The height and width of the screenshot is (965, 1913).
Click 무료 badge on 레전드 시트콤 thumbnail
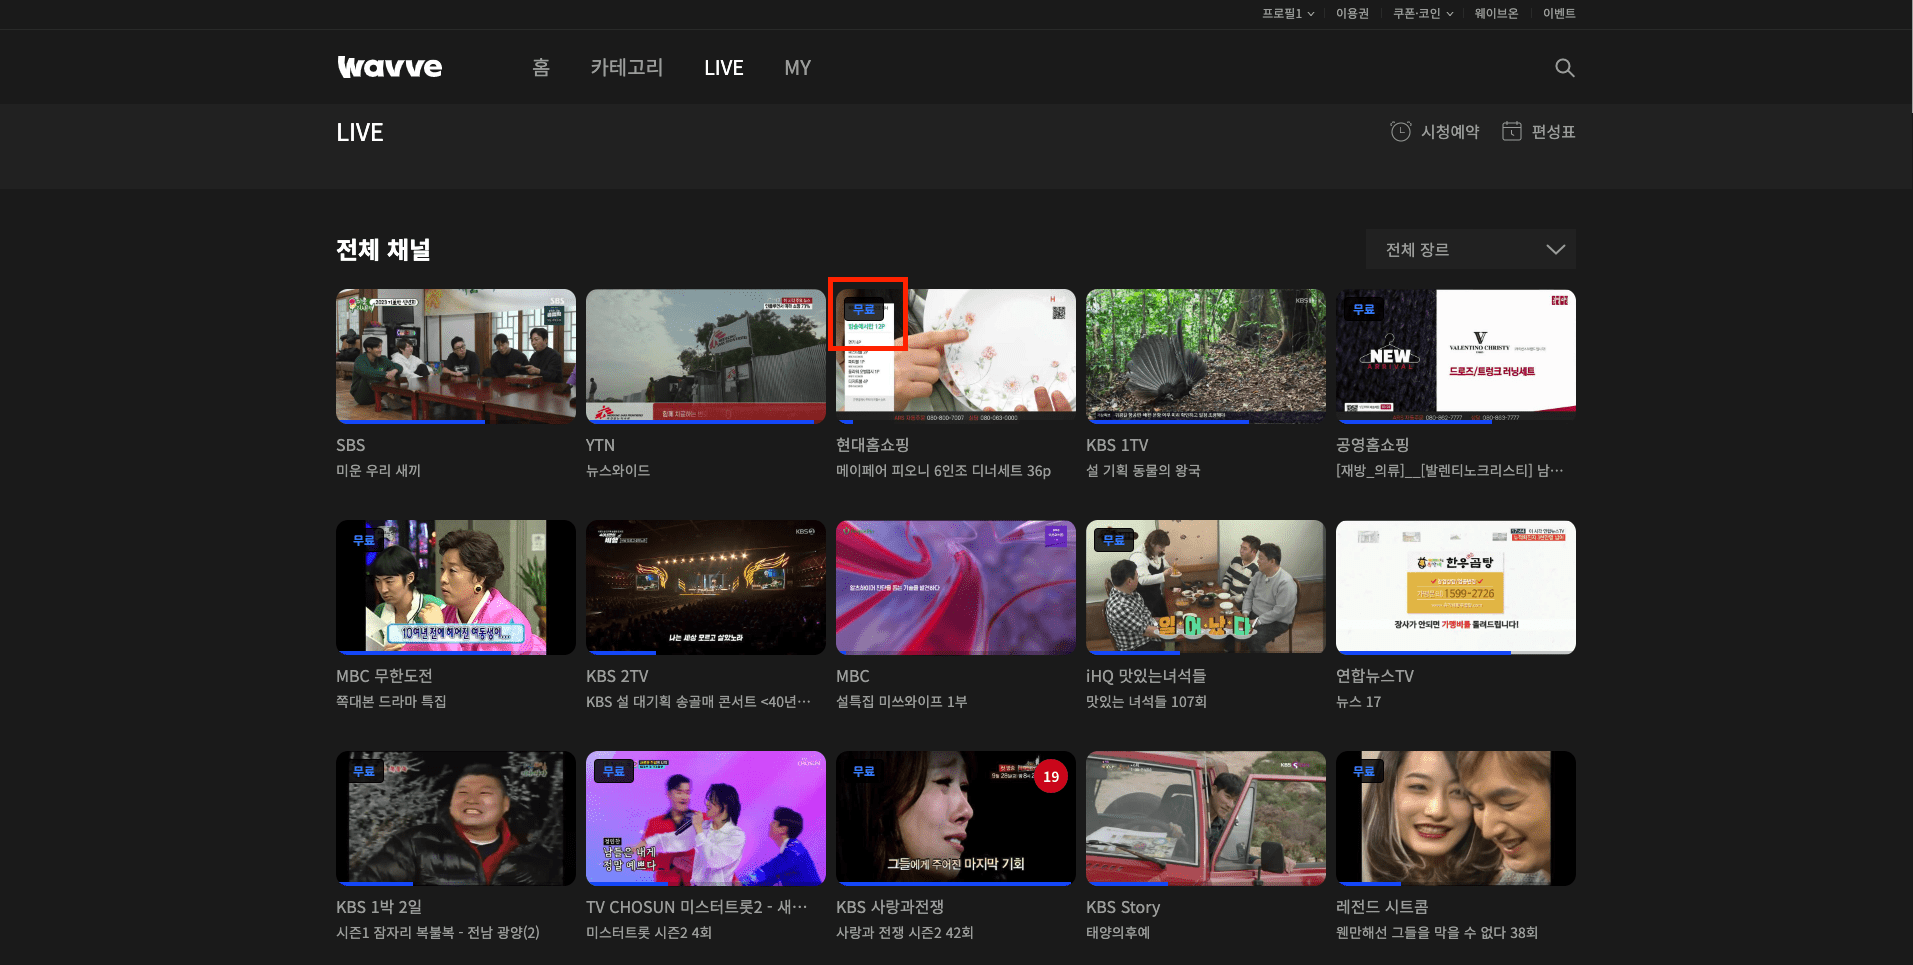click(1364, 771)
